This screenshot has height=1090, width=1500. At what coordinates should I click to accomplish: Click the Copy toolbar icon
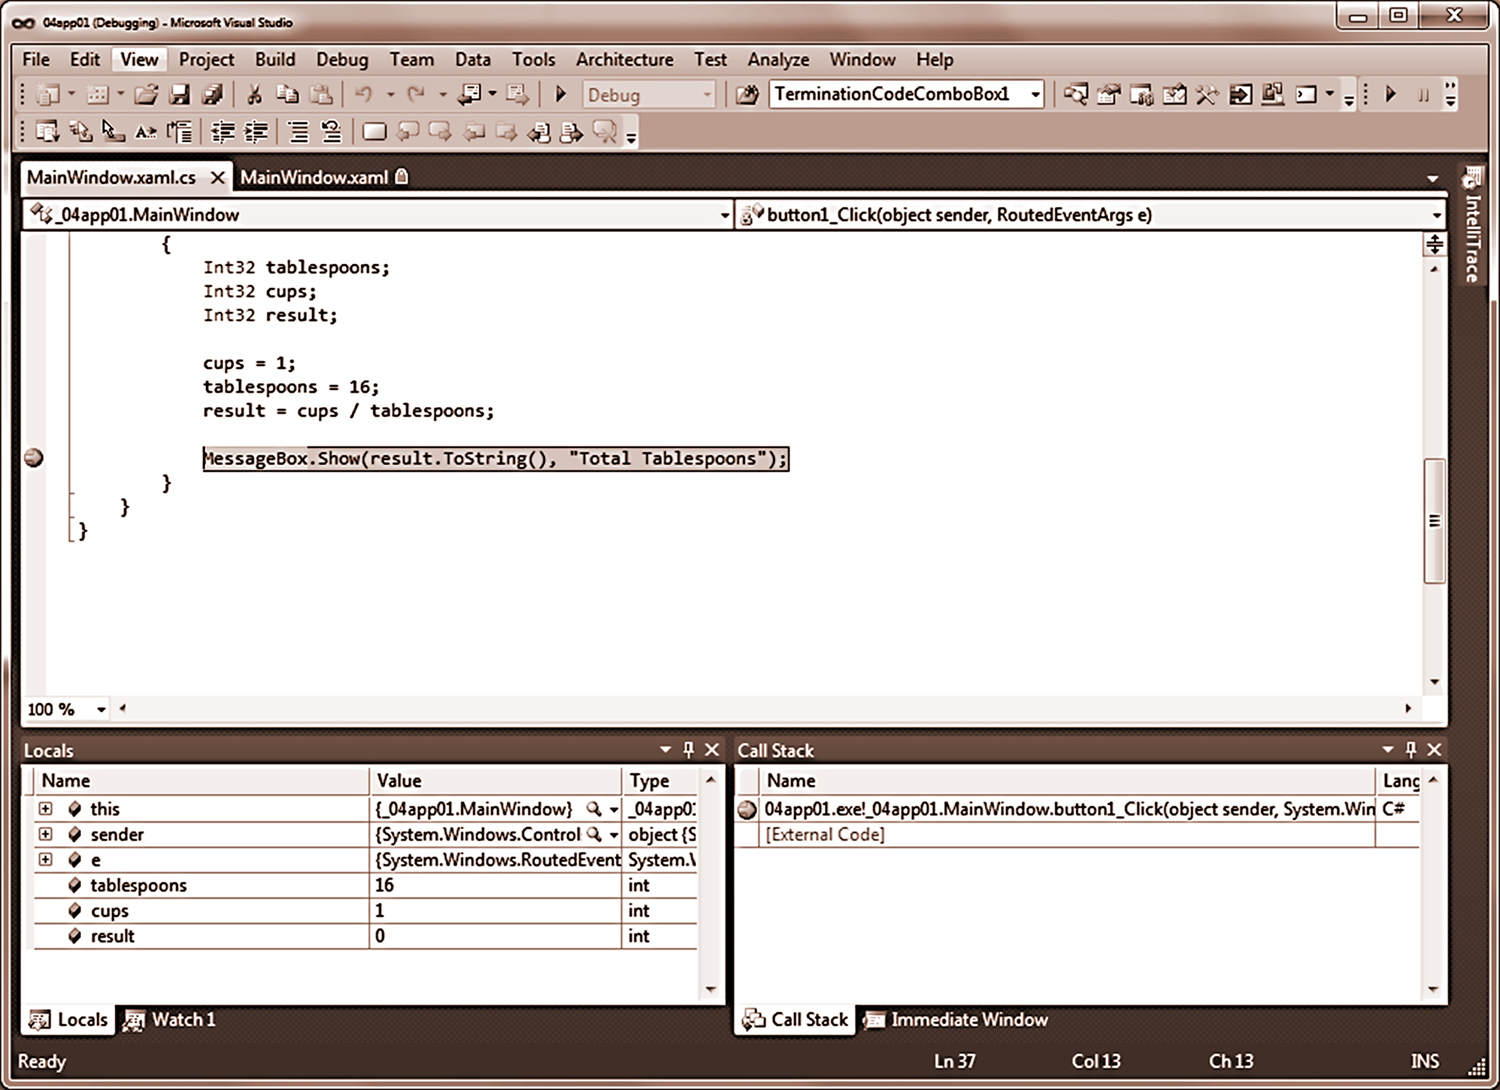[287, 95]
